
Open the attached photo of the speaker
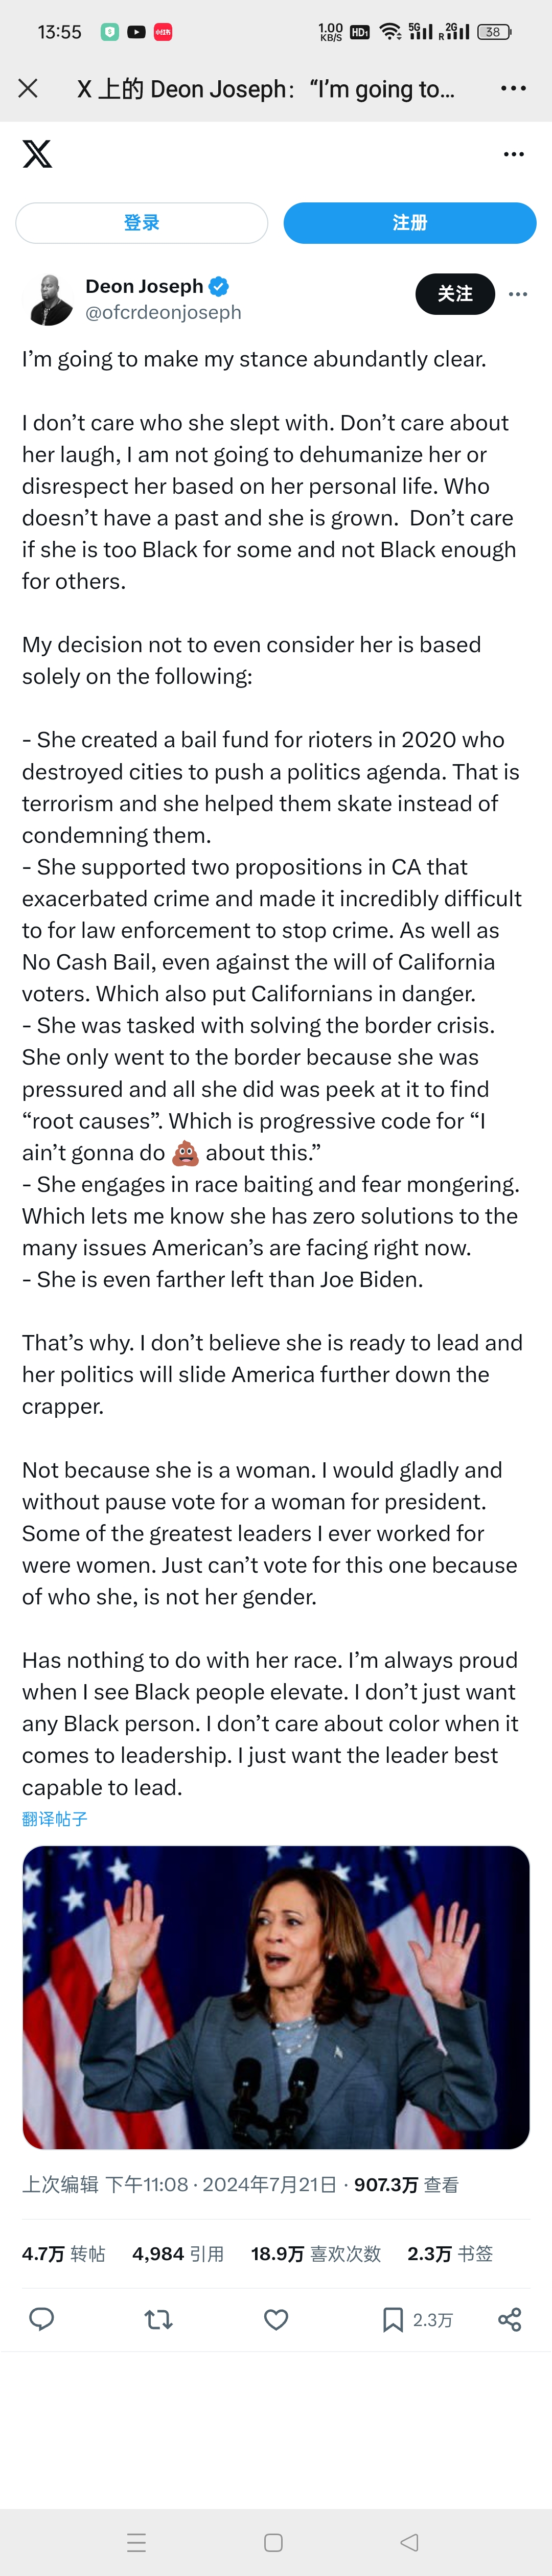click(276, 1997)
